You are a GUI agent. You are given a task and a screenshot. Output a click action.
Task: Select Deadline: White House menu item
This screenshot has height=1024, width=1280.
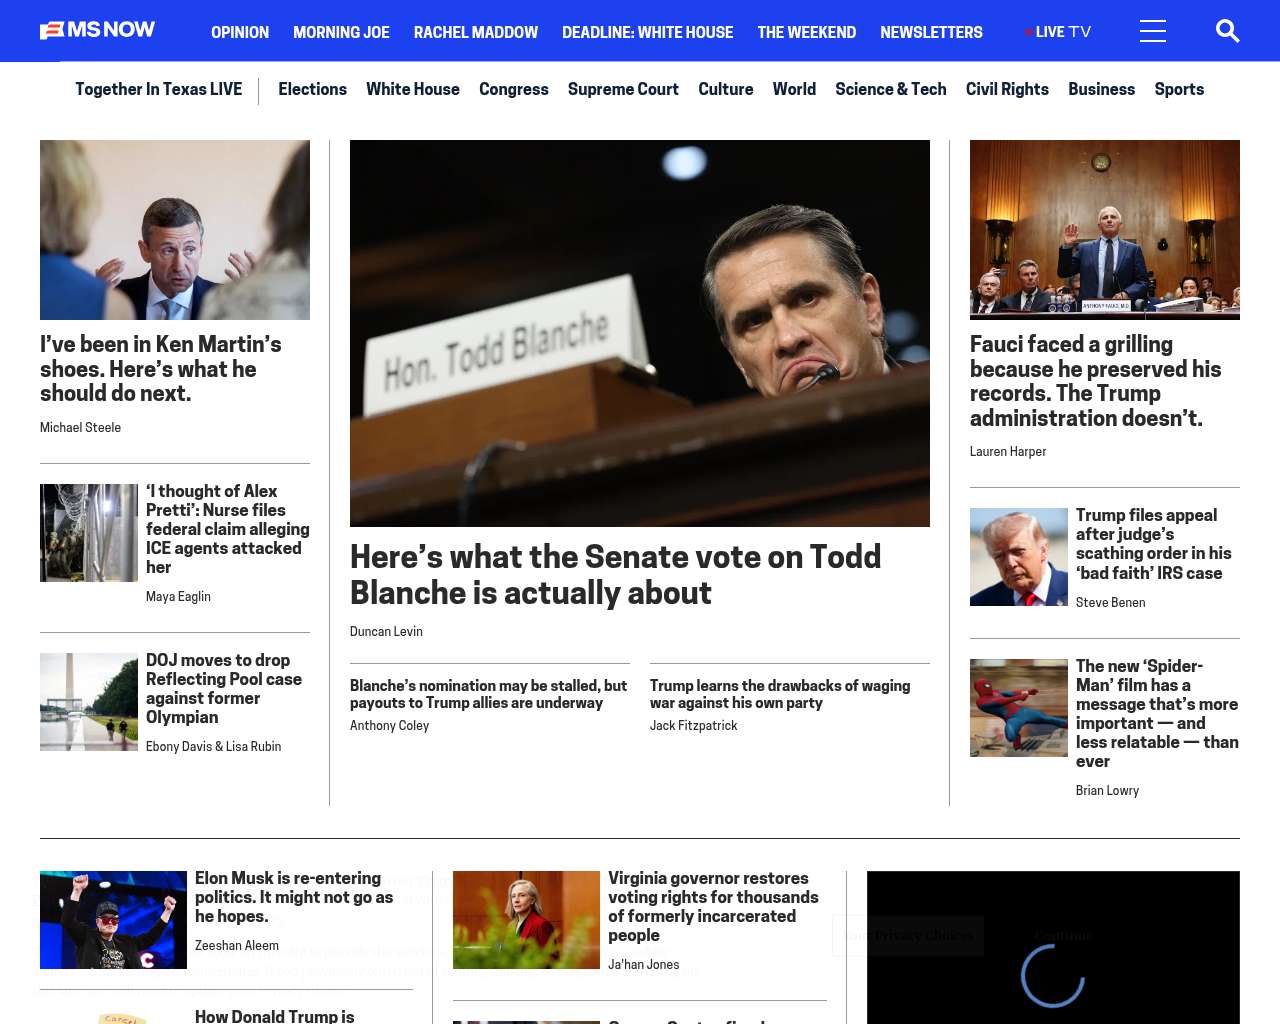[647, 32]
